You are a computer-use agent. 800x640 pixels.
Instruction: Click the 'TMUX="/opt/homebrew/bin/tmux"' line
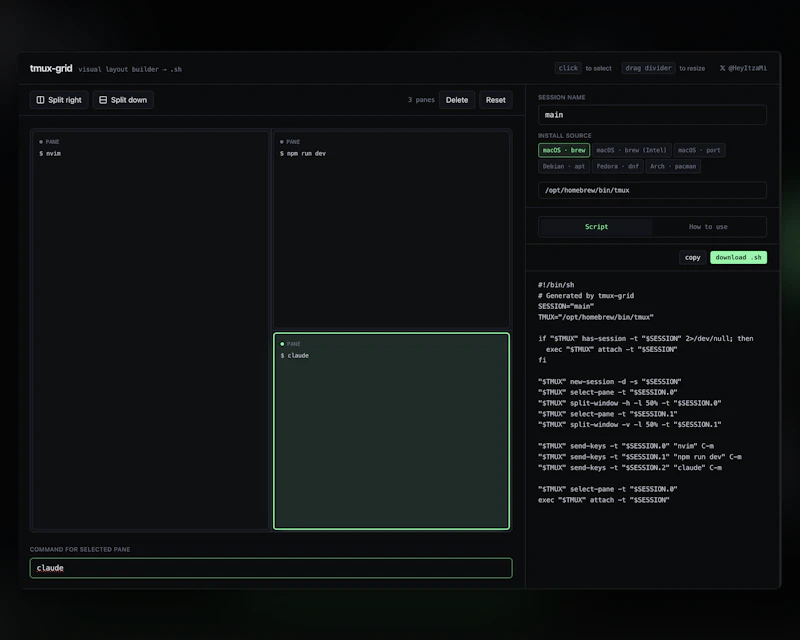[x=596, y=317]
